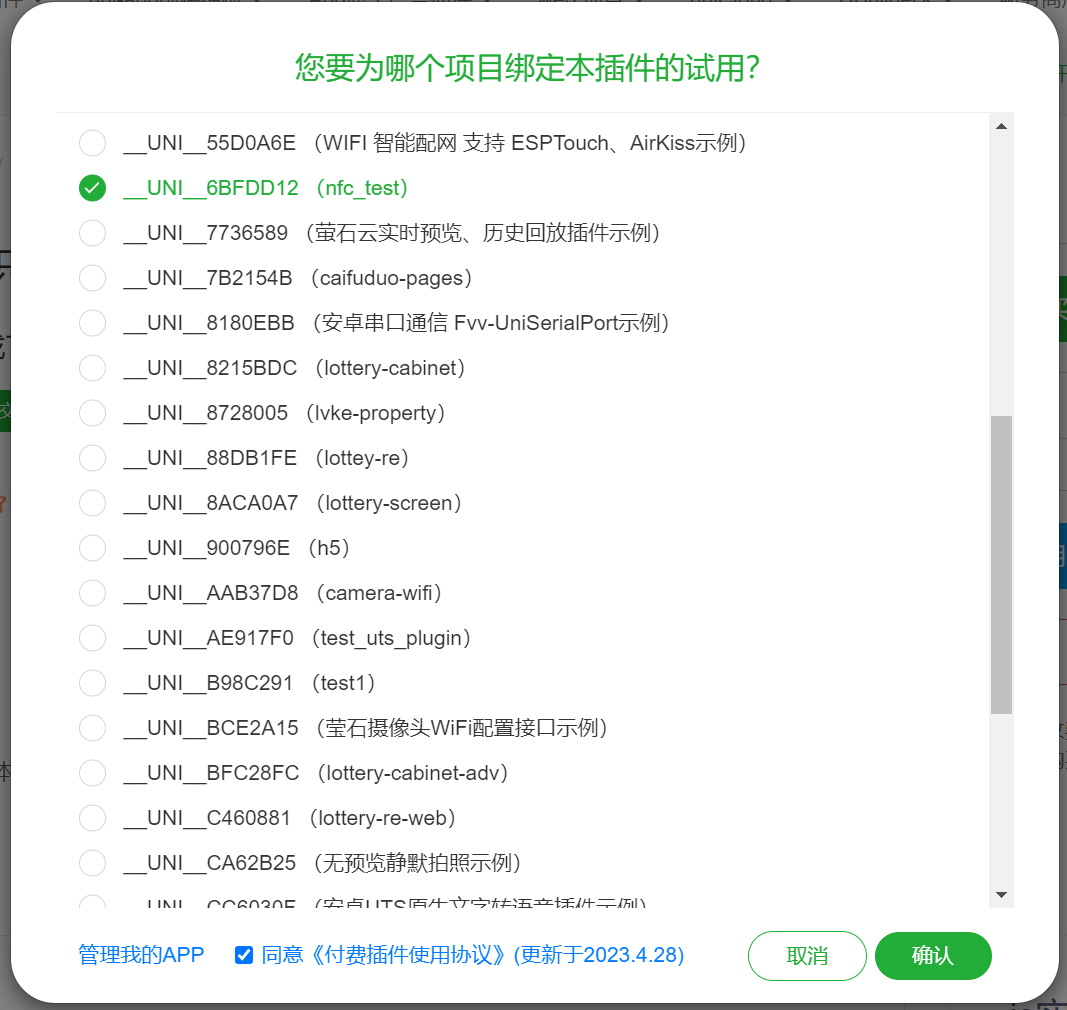Select the lottey-re project option
This screenshot has width=1067, height=1010.
click(x=92, y=458)
